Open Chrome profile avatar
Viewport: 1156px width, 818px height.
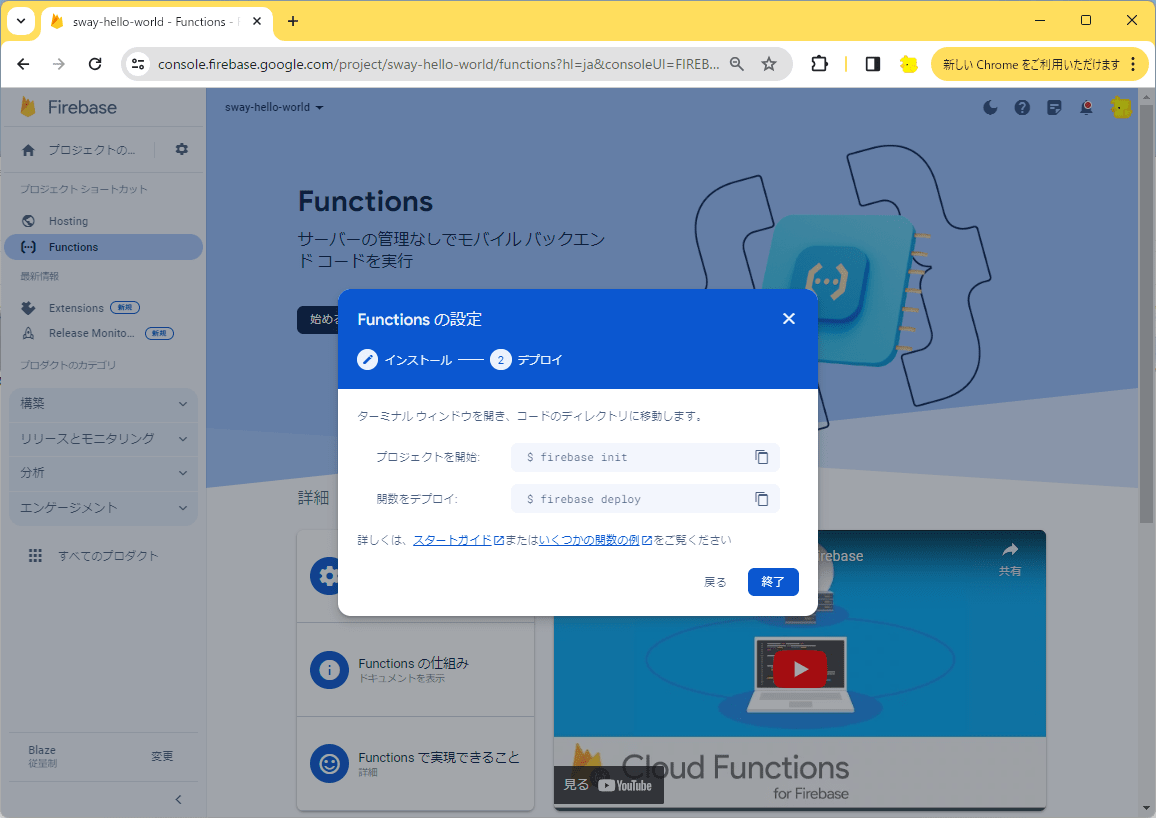[x=909, y=64]
